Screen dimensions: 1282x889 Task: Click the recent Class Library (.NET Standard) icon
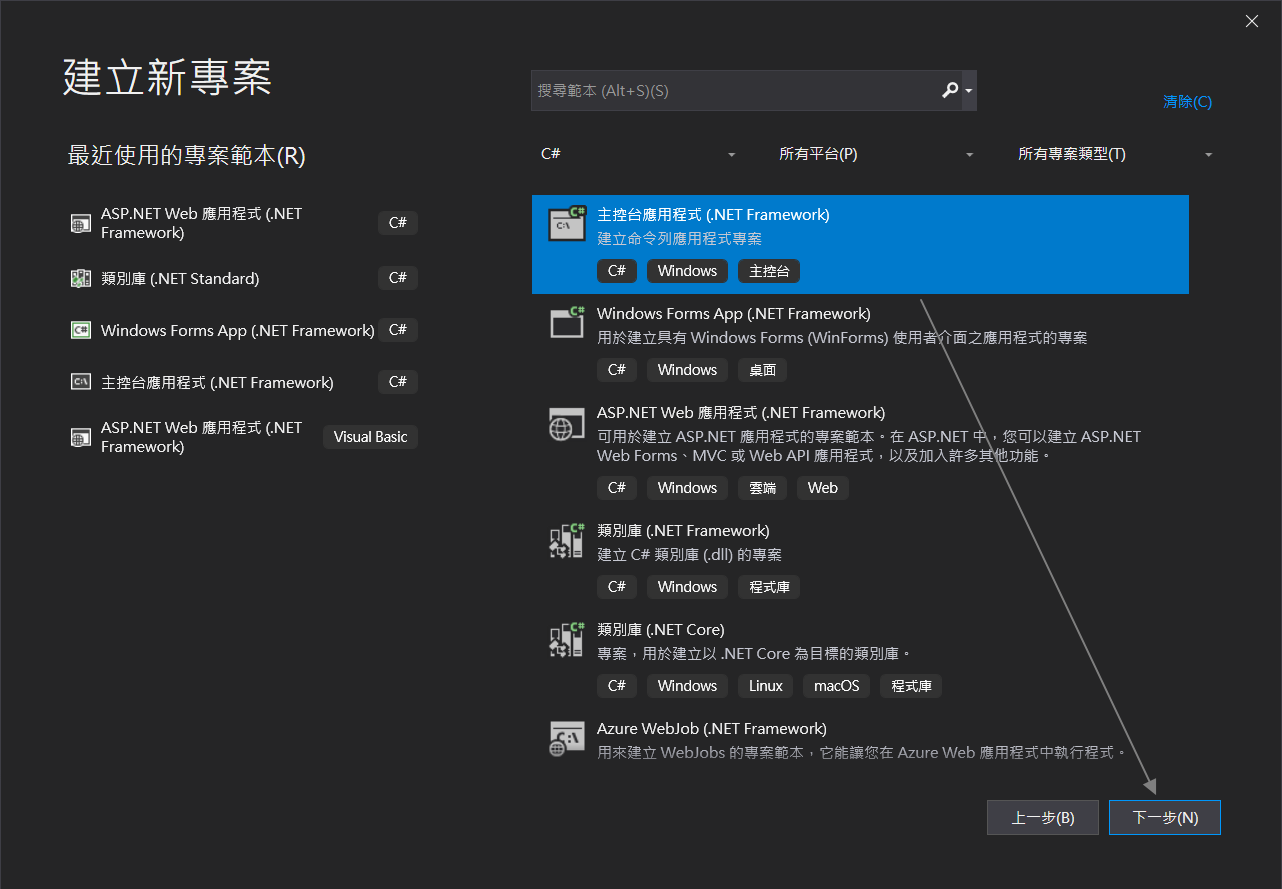pyautogui.click(x=81, y=279)
